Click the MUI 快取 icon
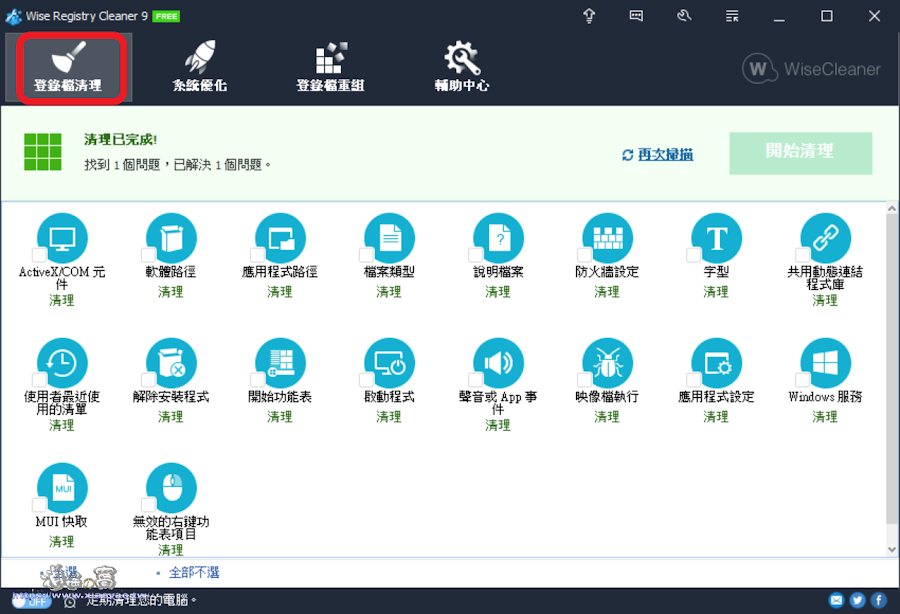Screen dimensions: 900x614 [62, 488]
